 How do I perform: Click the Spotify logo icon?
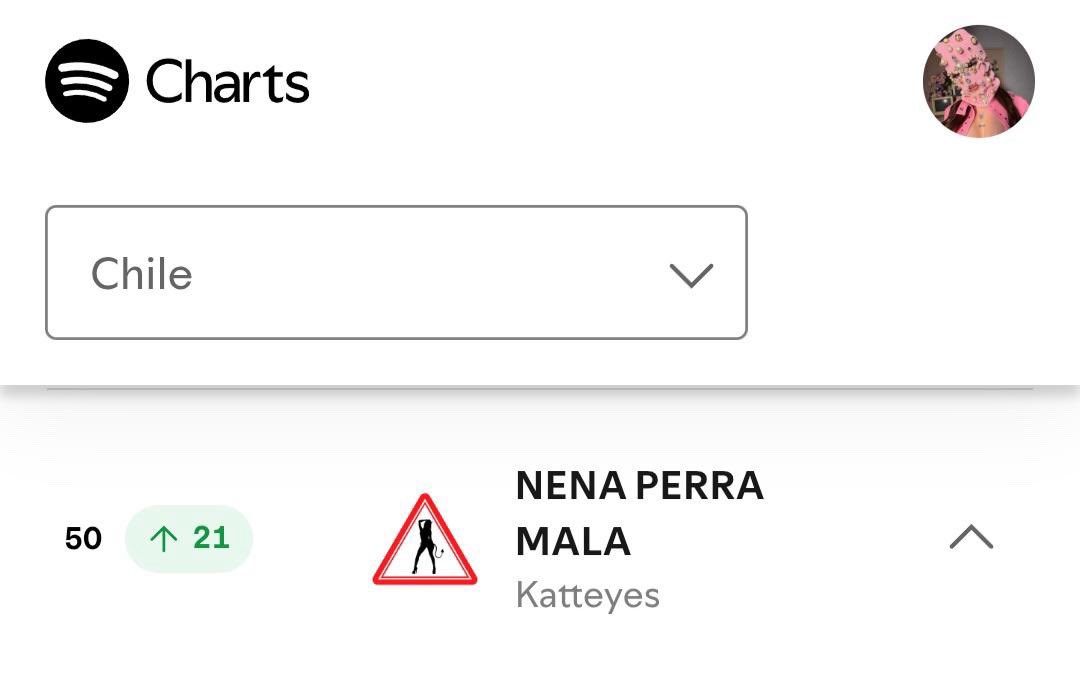pos(87,81)
